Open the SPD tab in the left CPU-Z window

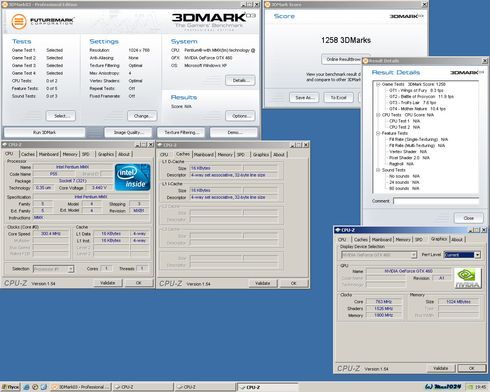pyautogui.click(x=86, y=154)
